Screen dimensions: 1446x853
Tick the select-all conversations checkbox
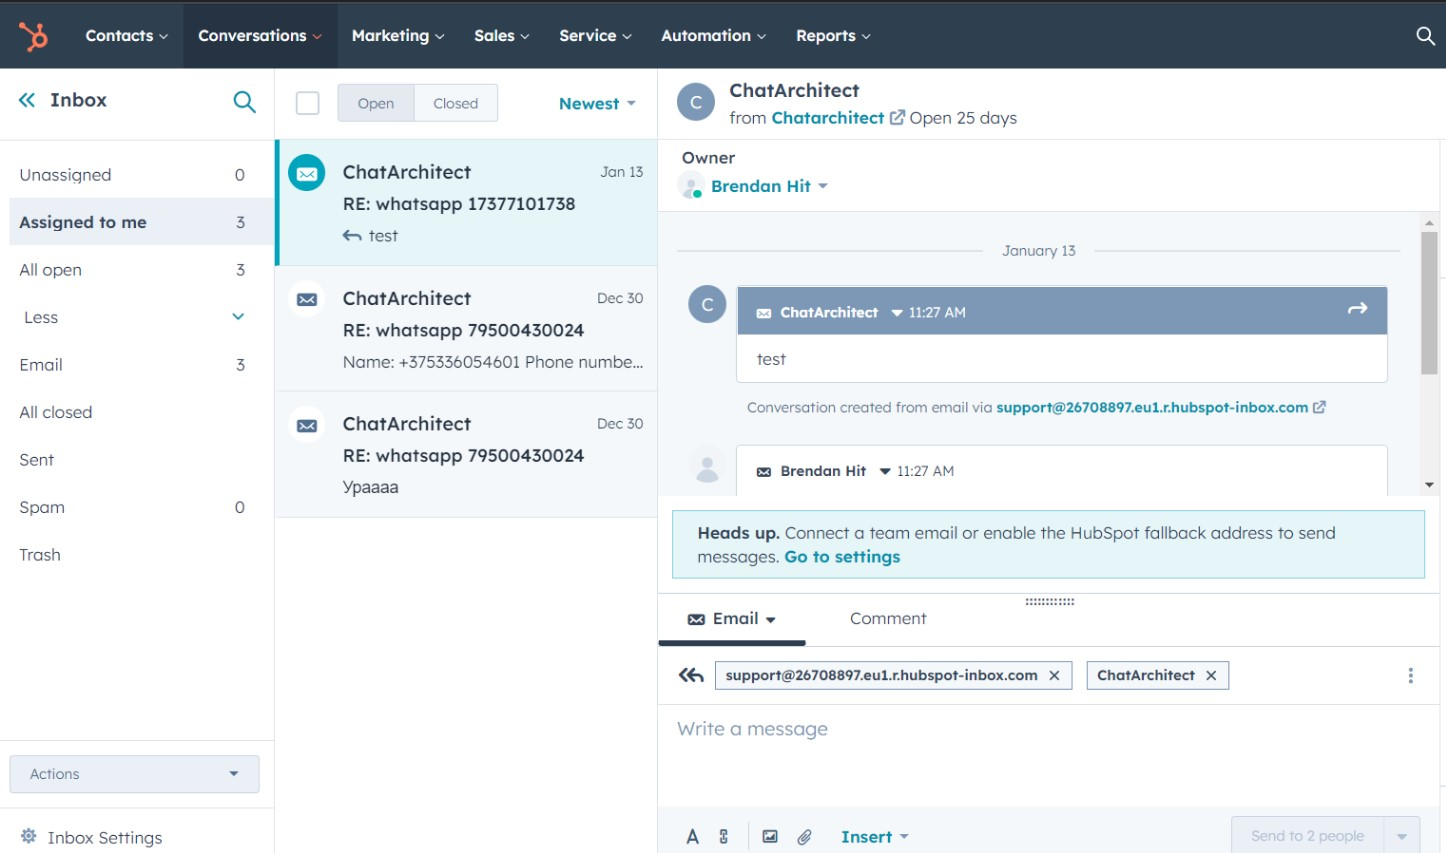(x=308, y=103)
